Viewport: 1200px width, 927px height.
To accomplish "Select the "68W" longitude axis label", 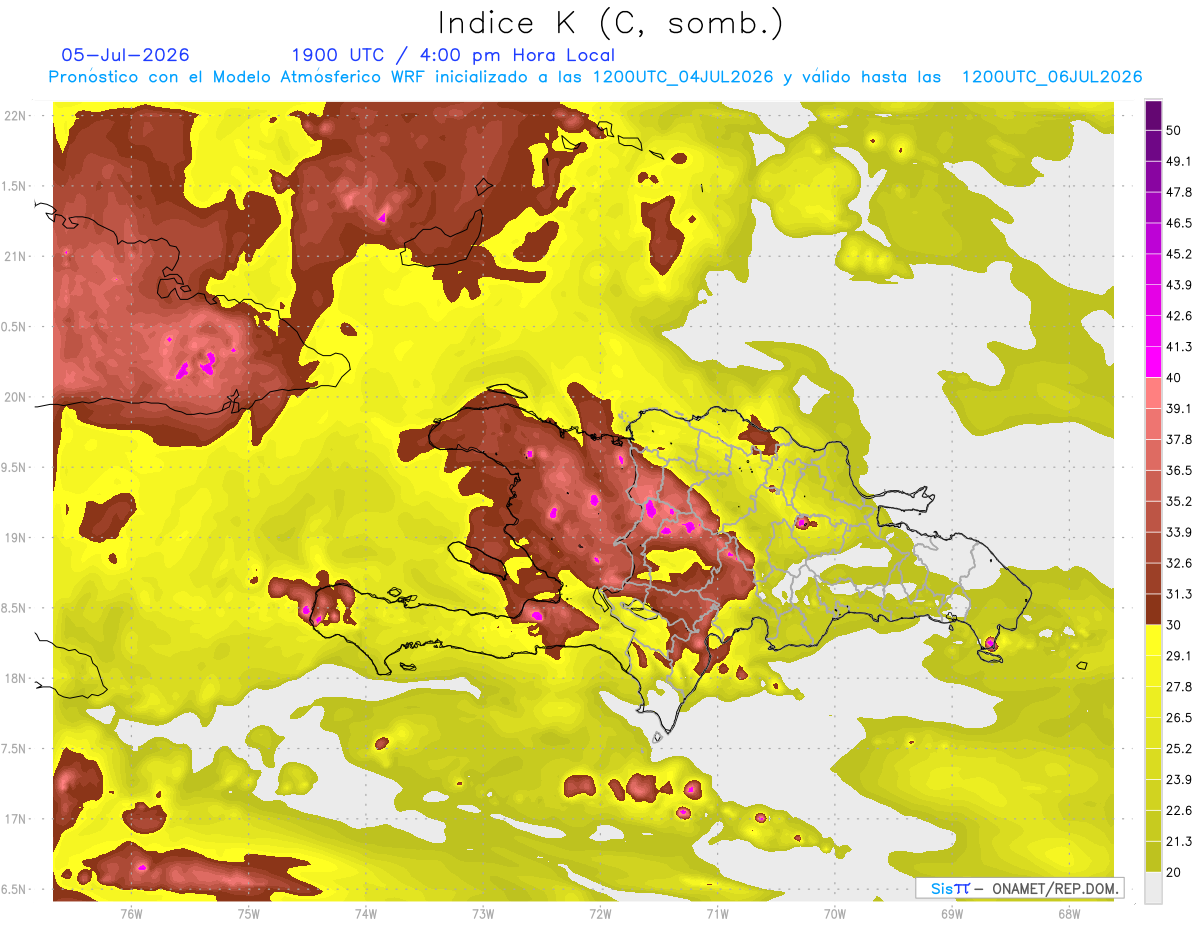I will pyautogui.click(x=1069, y=914).
